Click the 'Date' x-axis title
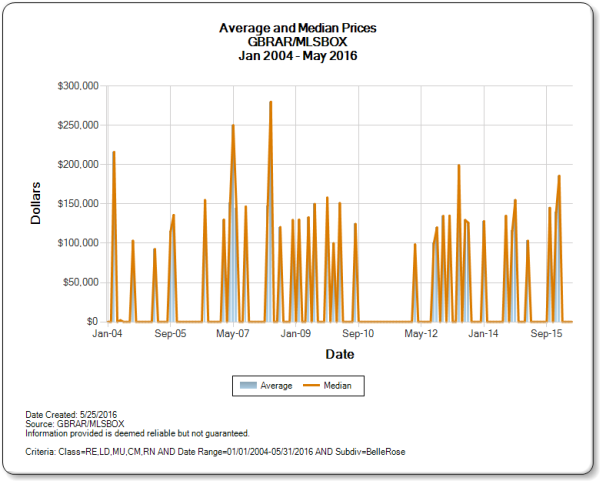The width and height of the screenshot is (600, 481). [340, 354]
